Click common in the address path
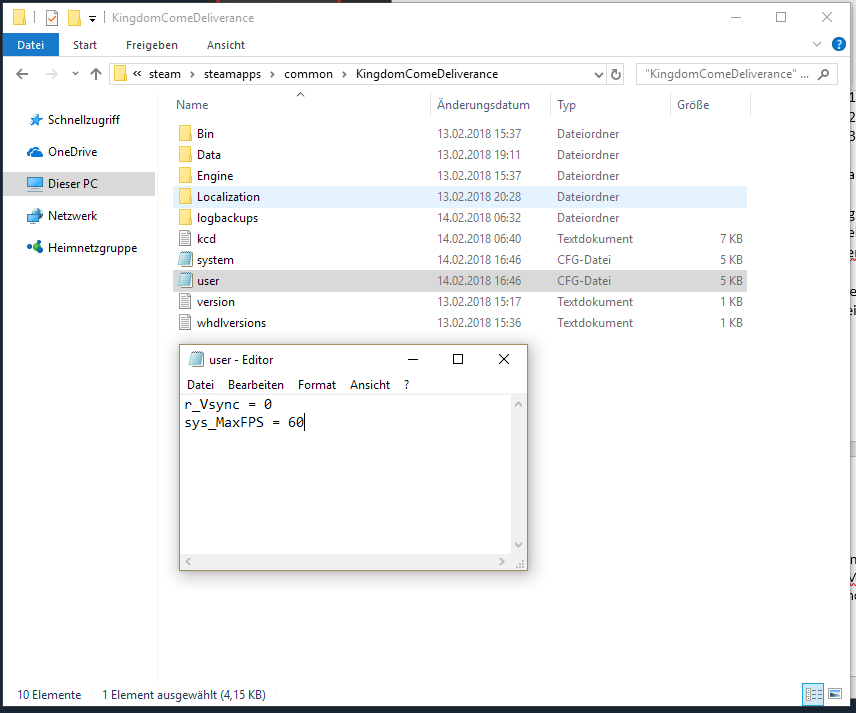This screenshot has height=713, width=856. (308, 74)
